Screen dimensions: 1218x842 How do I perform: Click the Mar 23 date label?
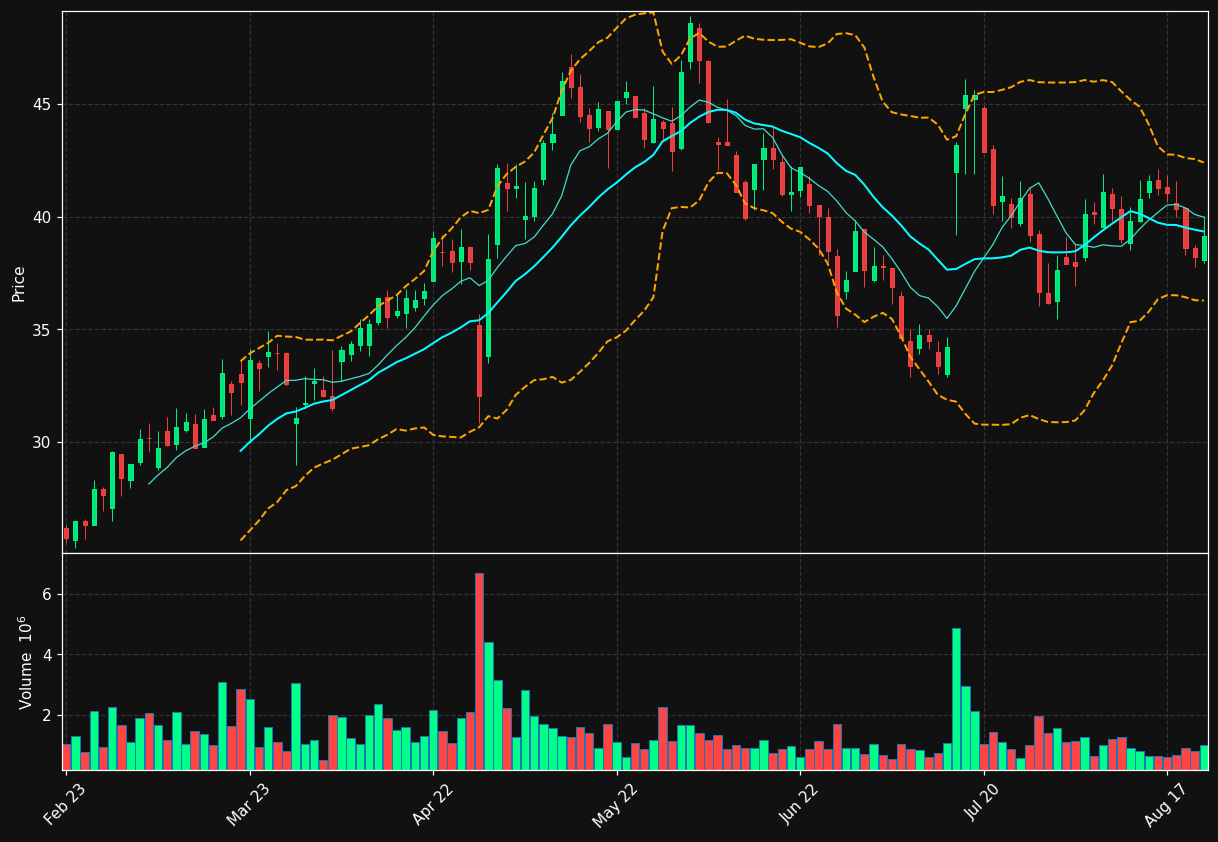[246, 807]
